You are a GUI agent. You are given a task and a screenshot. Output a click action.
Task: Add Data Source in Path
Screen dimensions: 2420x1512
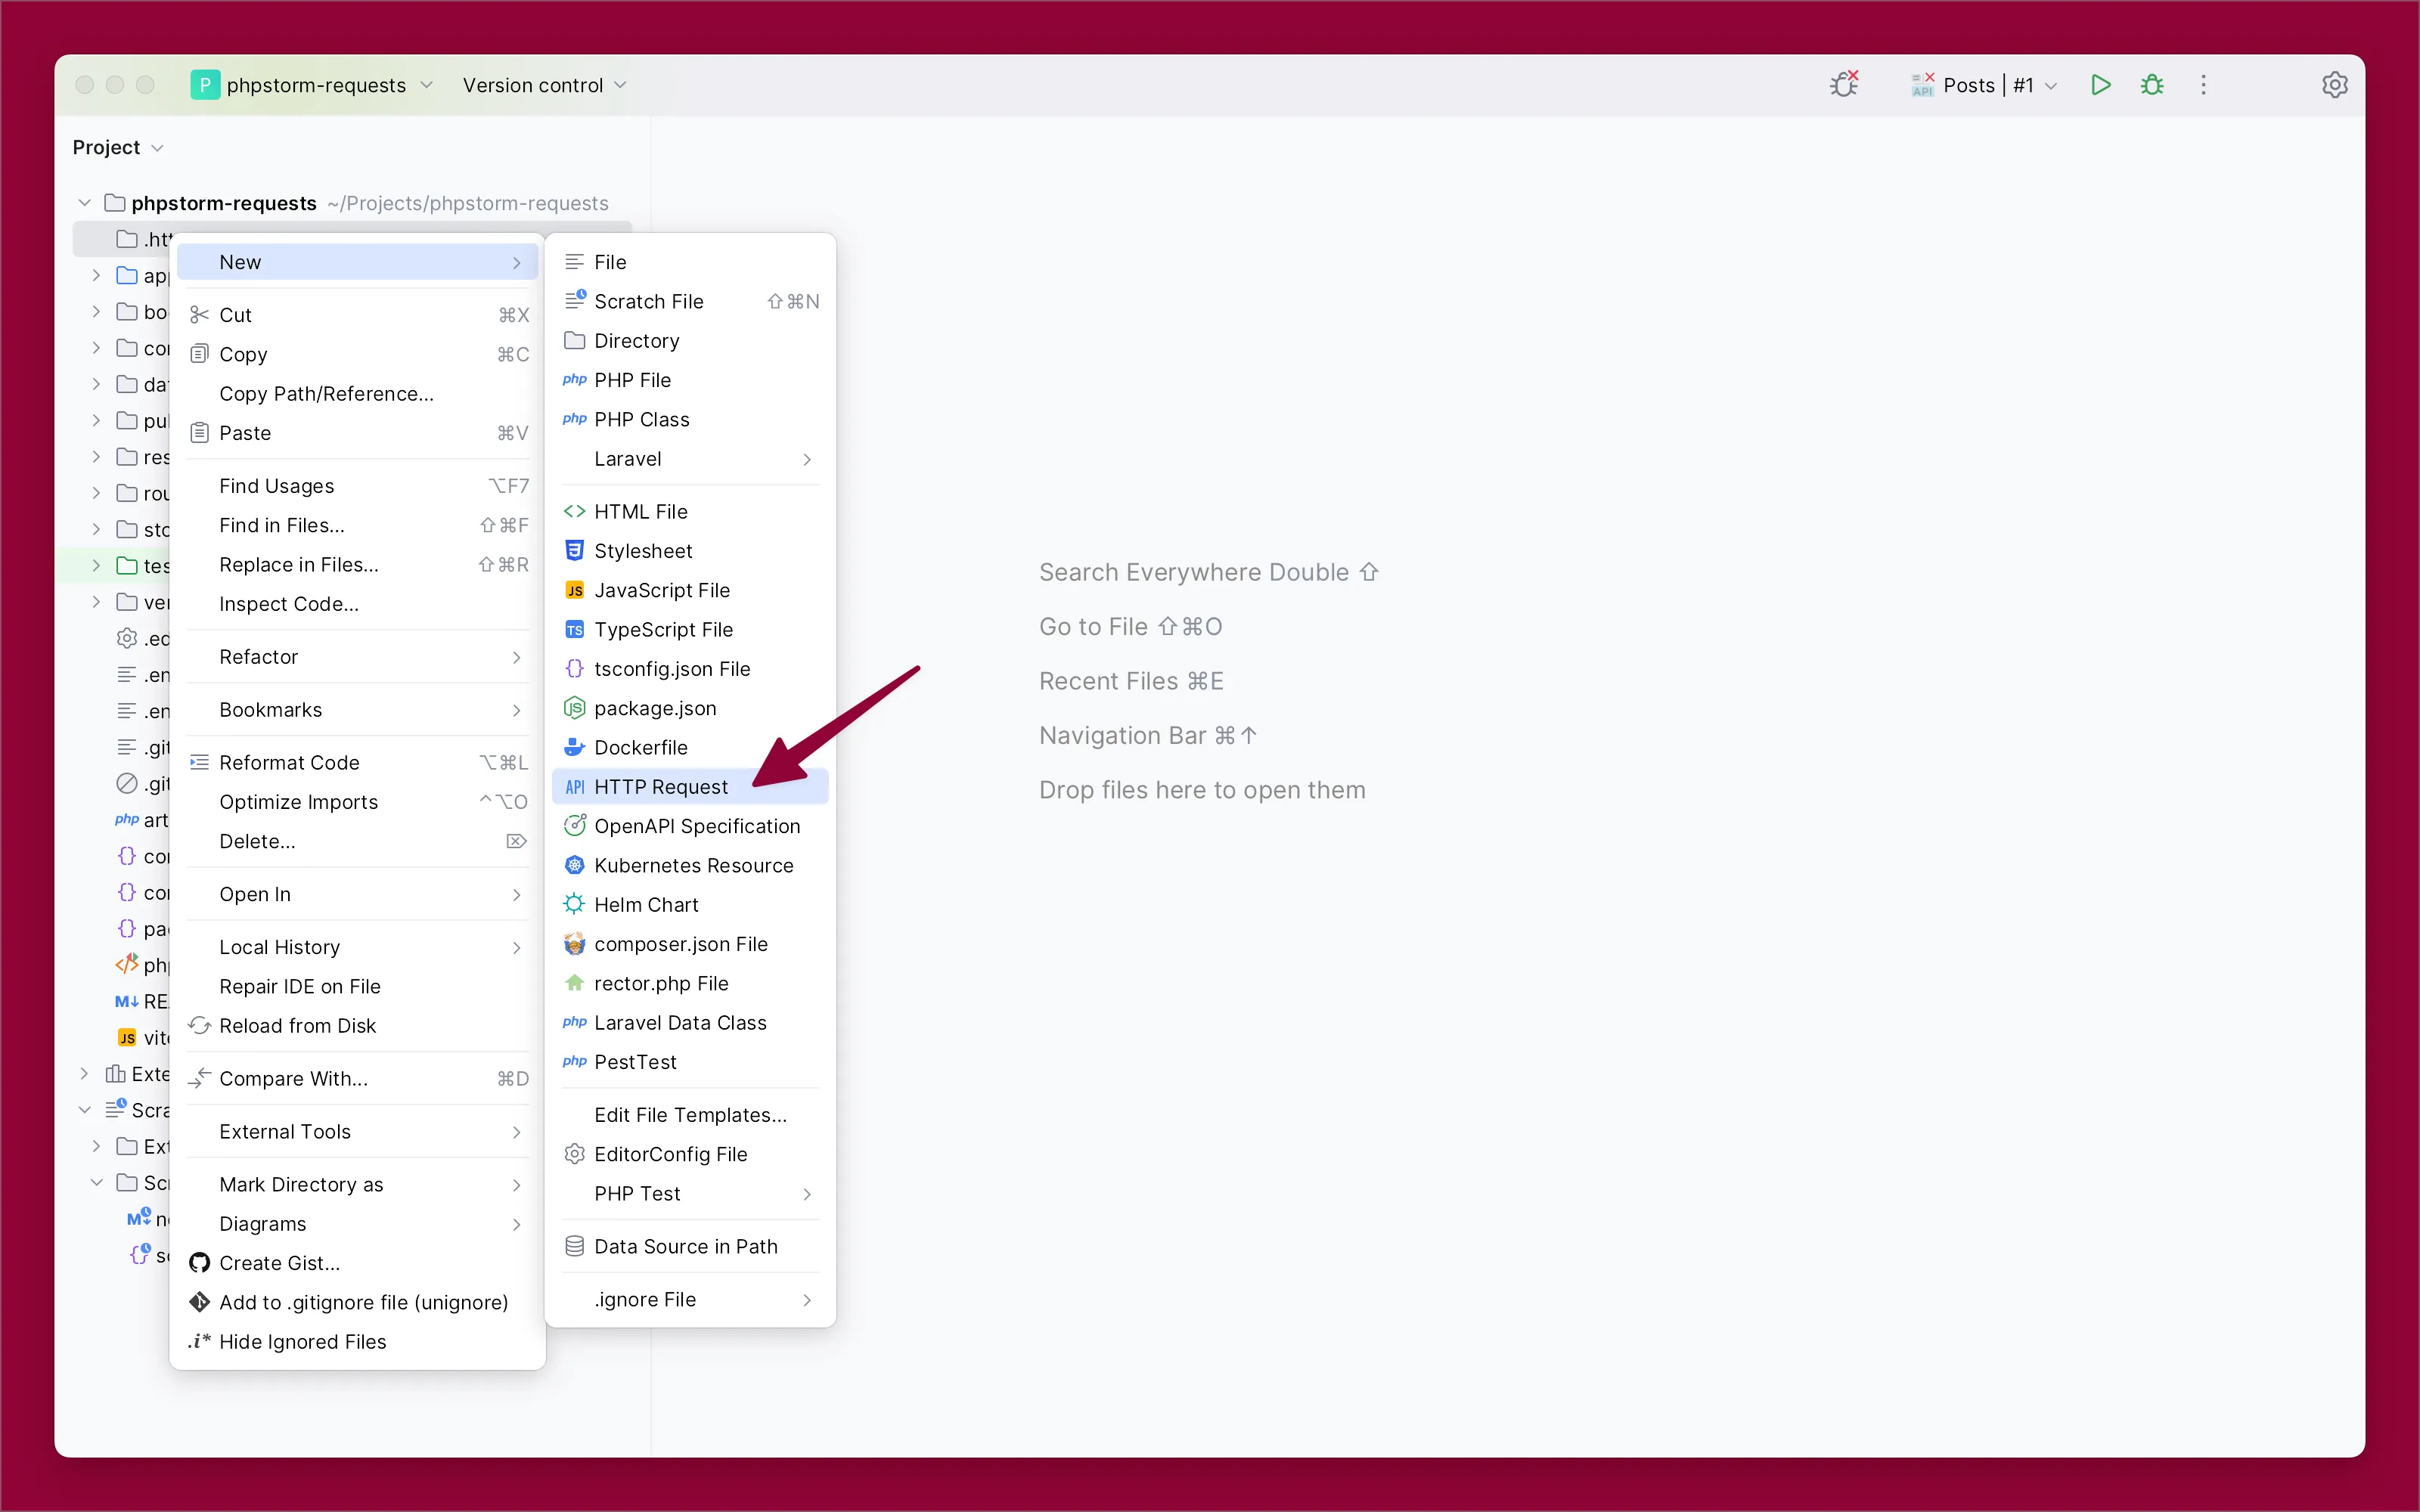(690, 1246)
